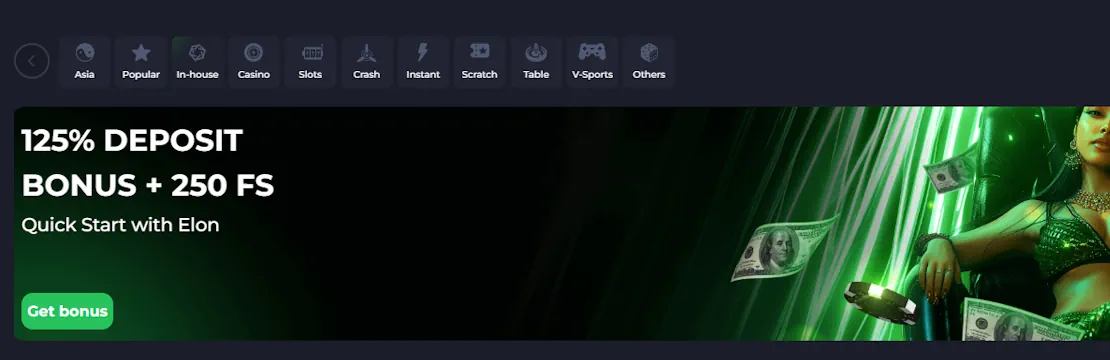The image size is (1110, 360).
Task: Click the left arrow to go back through the categories
Action: click(x=32, y=61)
